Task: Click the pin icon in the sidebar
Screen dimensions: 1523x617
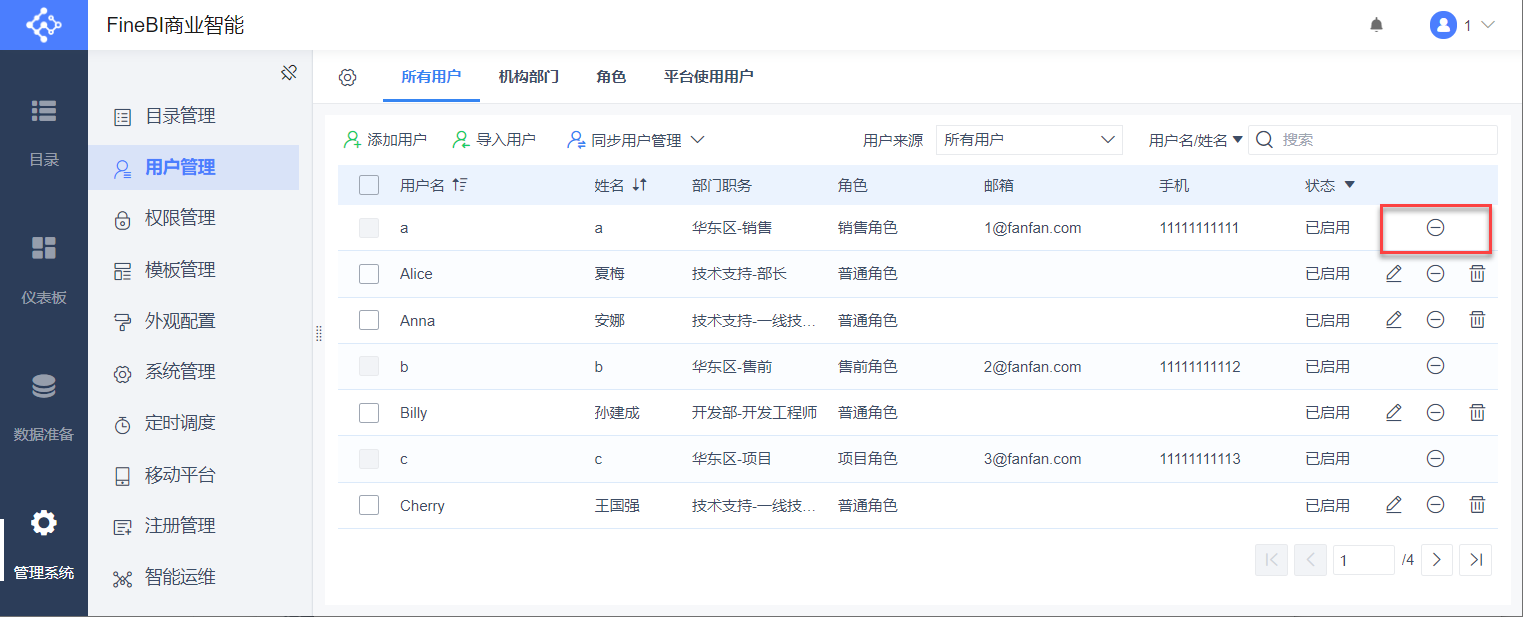Action: [289, 73]
